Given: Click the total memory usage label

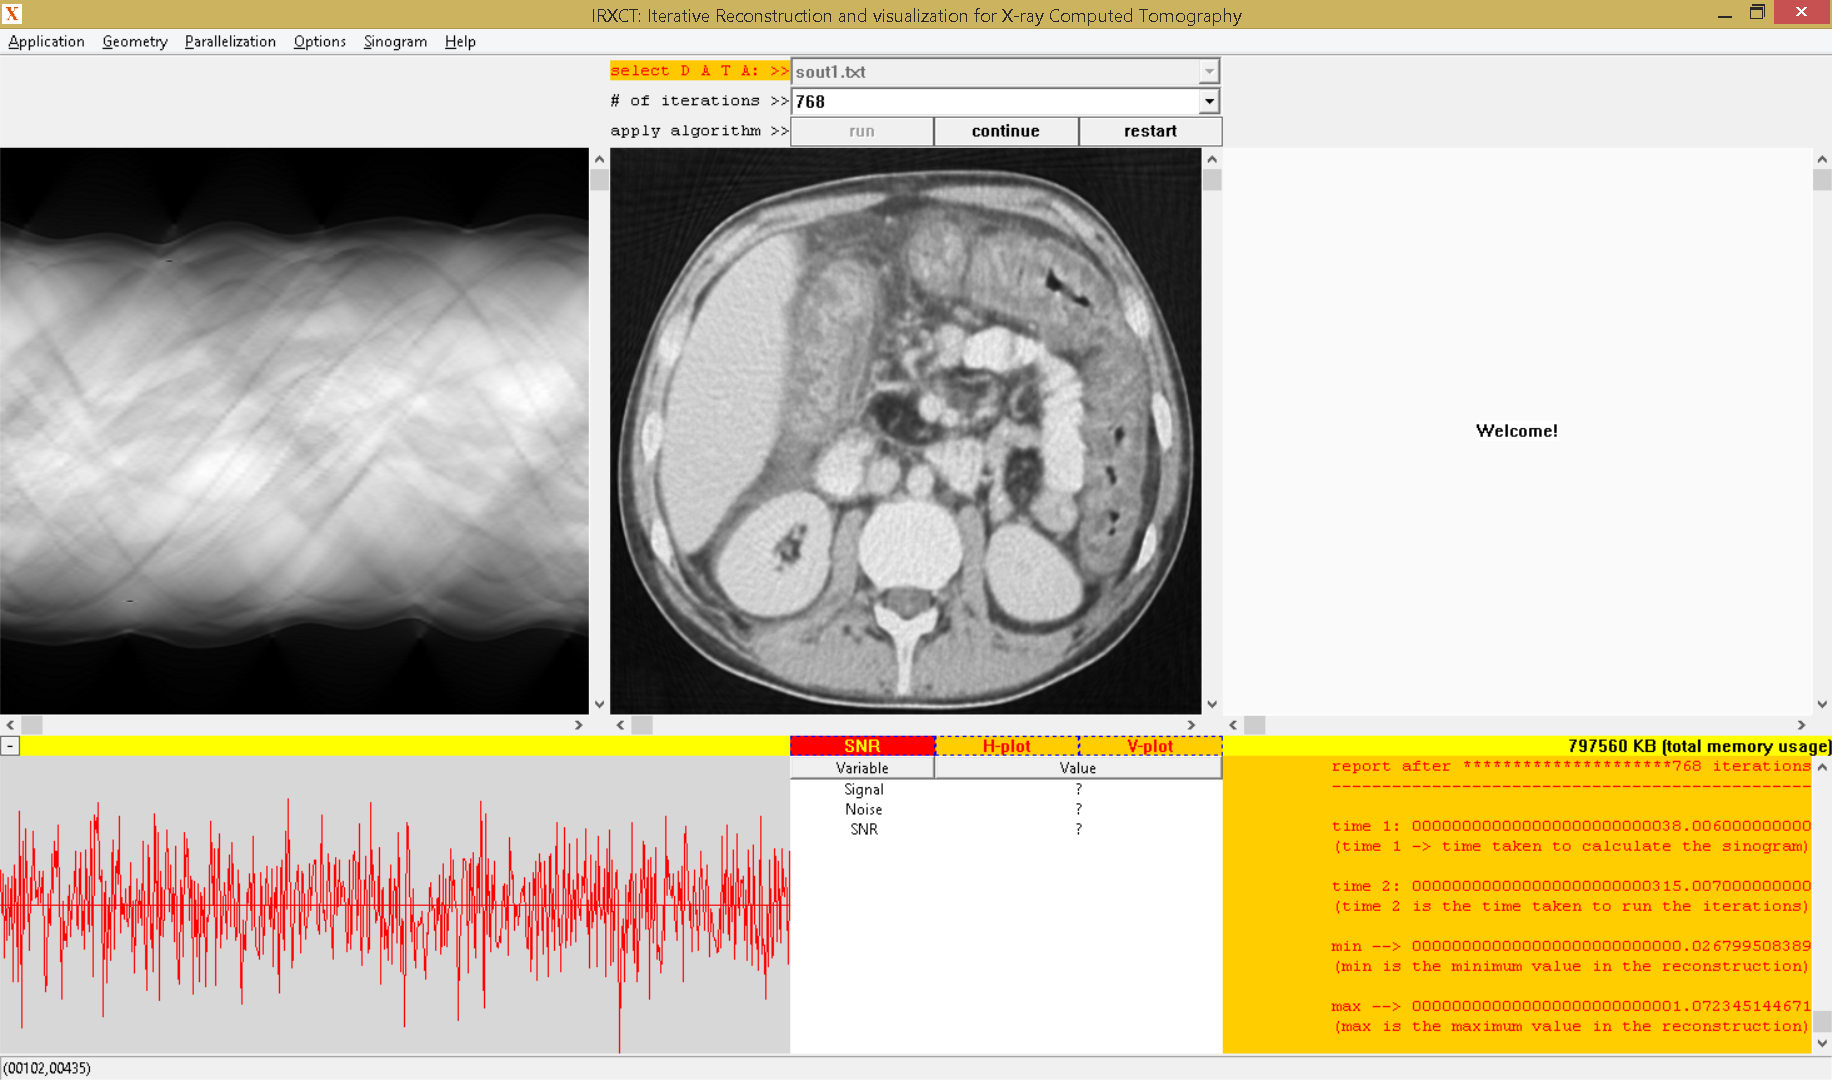Looking at the screenshot, I should tap(1699, 746).
